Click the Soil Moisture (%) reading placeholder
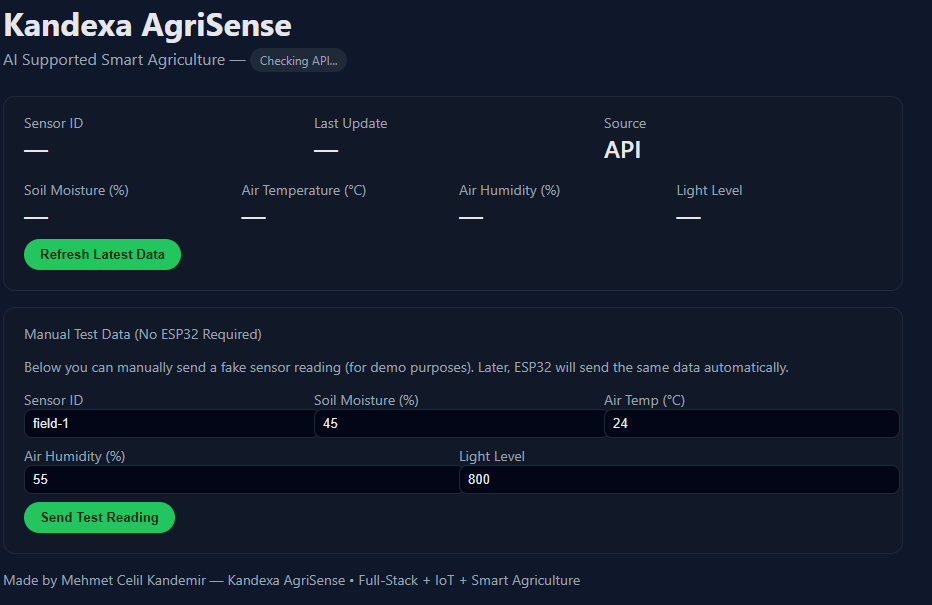This screenshot has height=605, width=932. (x=36, y=216)
